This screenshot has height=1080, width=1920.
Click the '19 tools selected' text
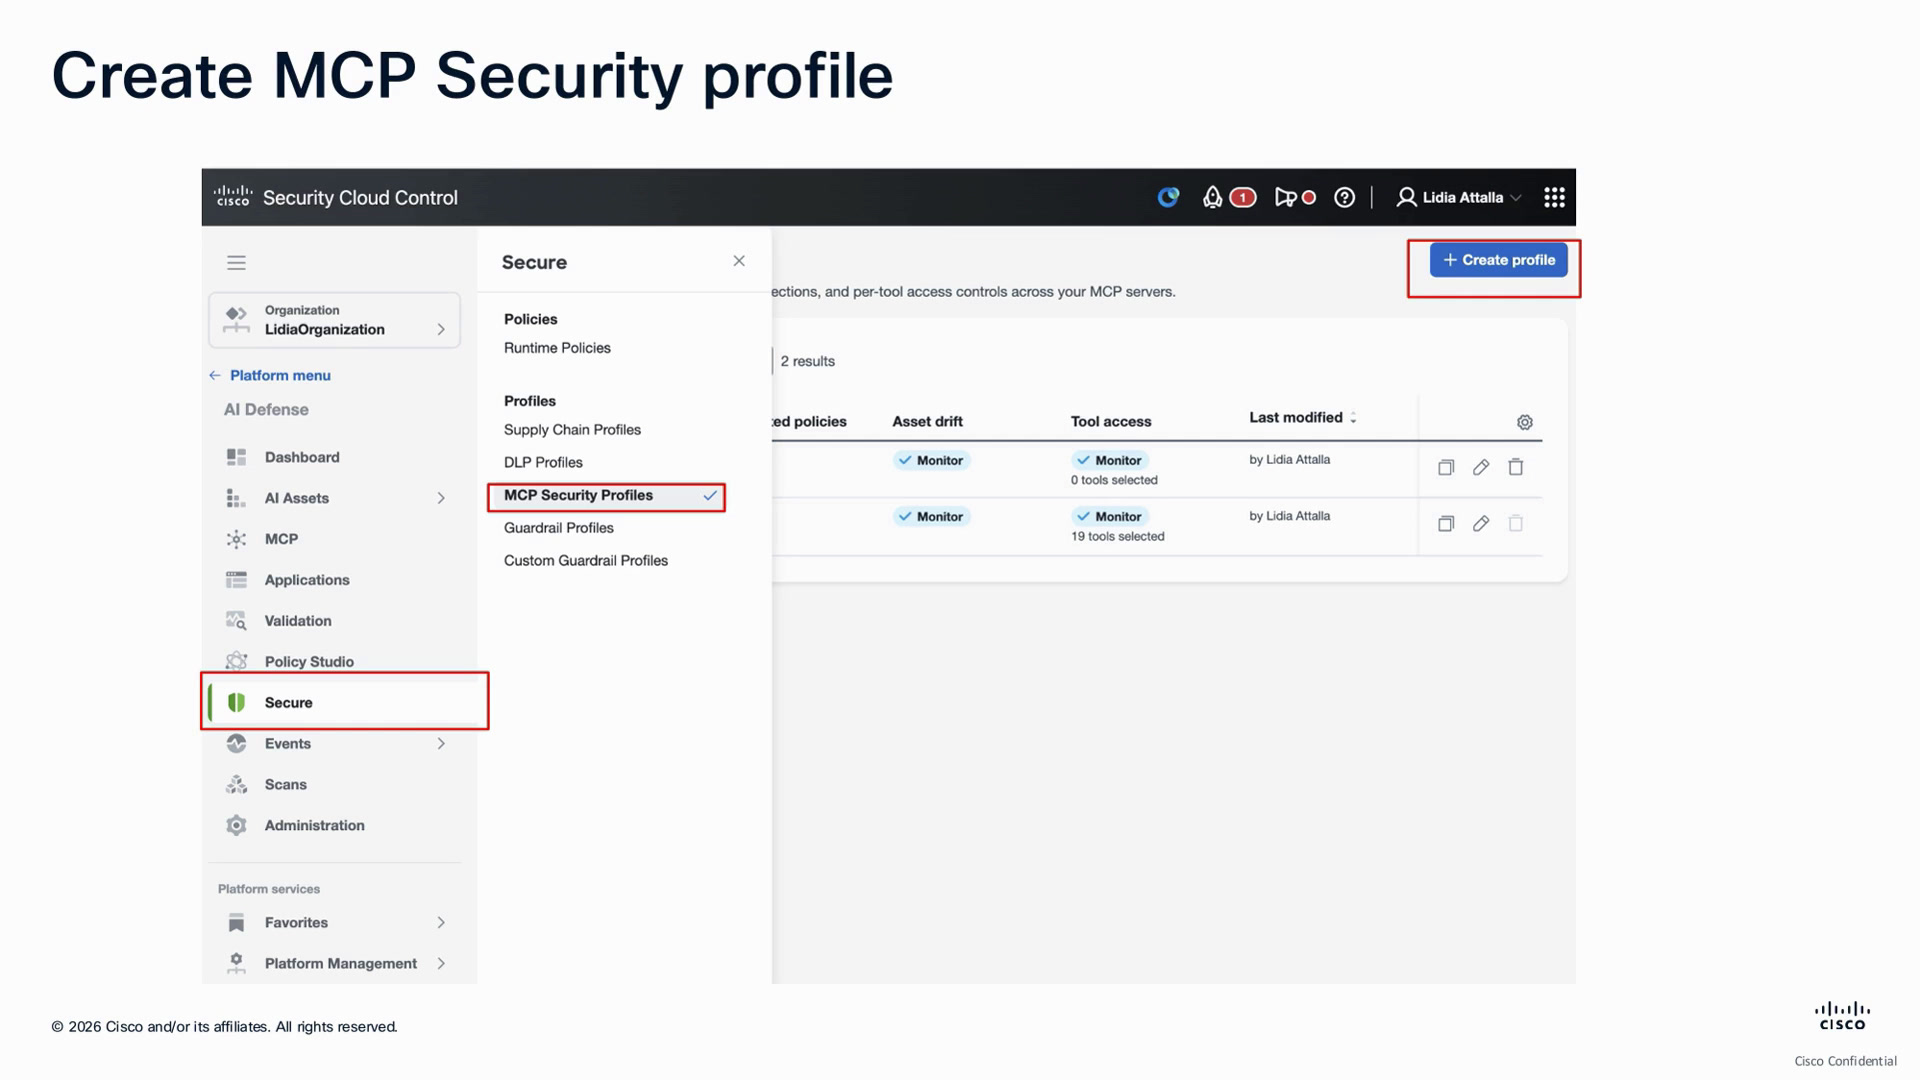pyautogui.click(x=1117, y=537)
